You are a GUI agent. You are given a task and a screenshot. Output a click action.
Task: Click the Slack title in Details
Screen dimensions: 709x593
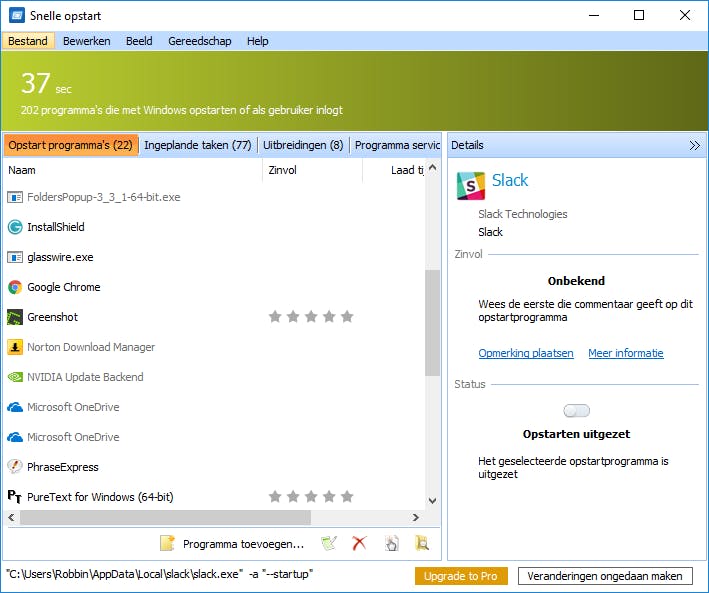pyautogui.click(x=510, y=180)
